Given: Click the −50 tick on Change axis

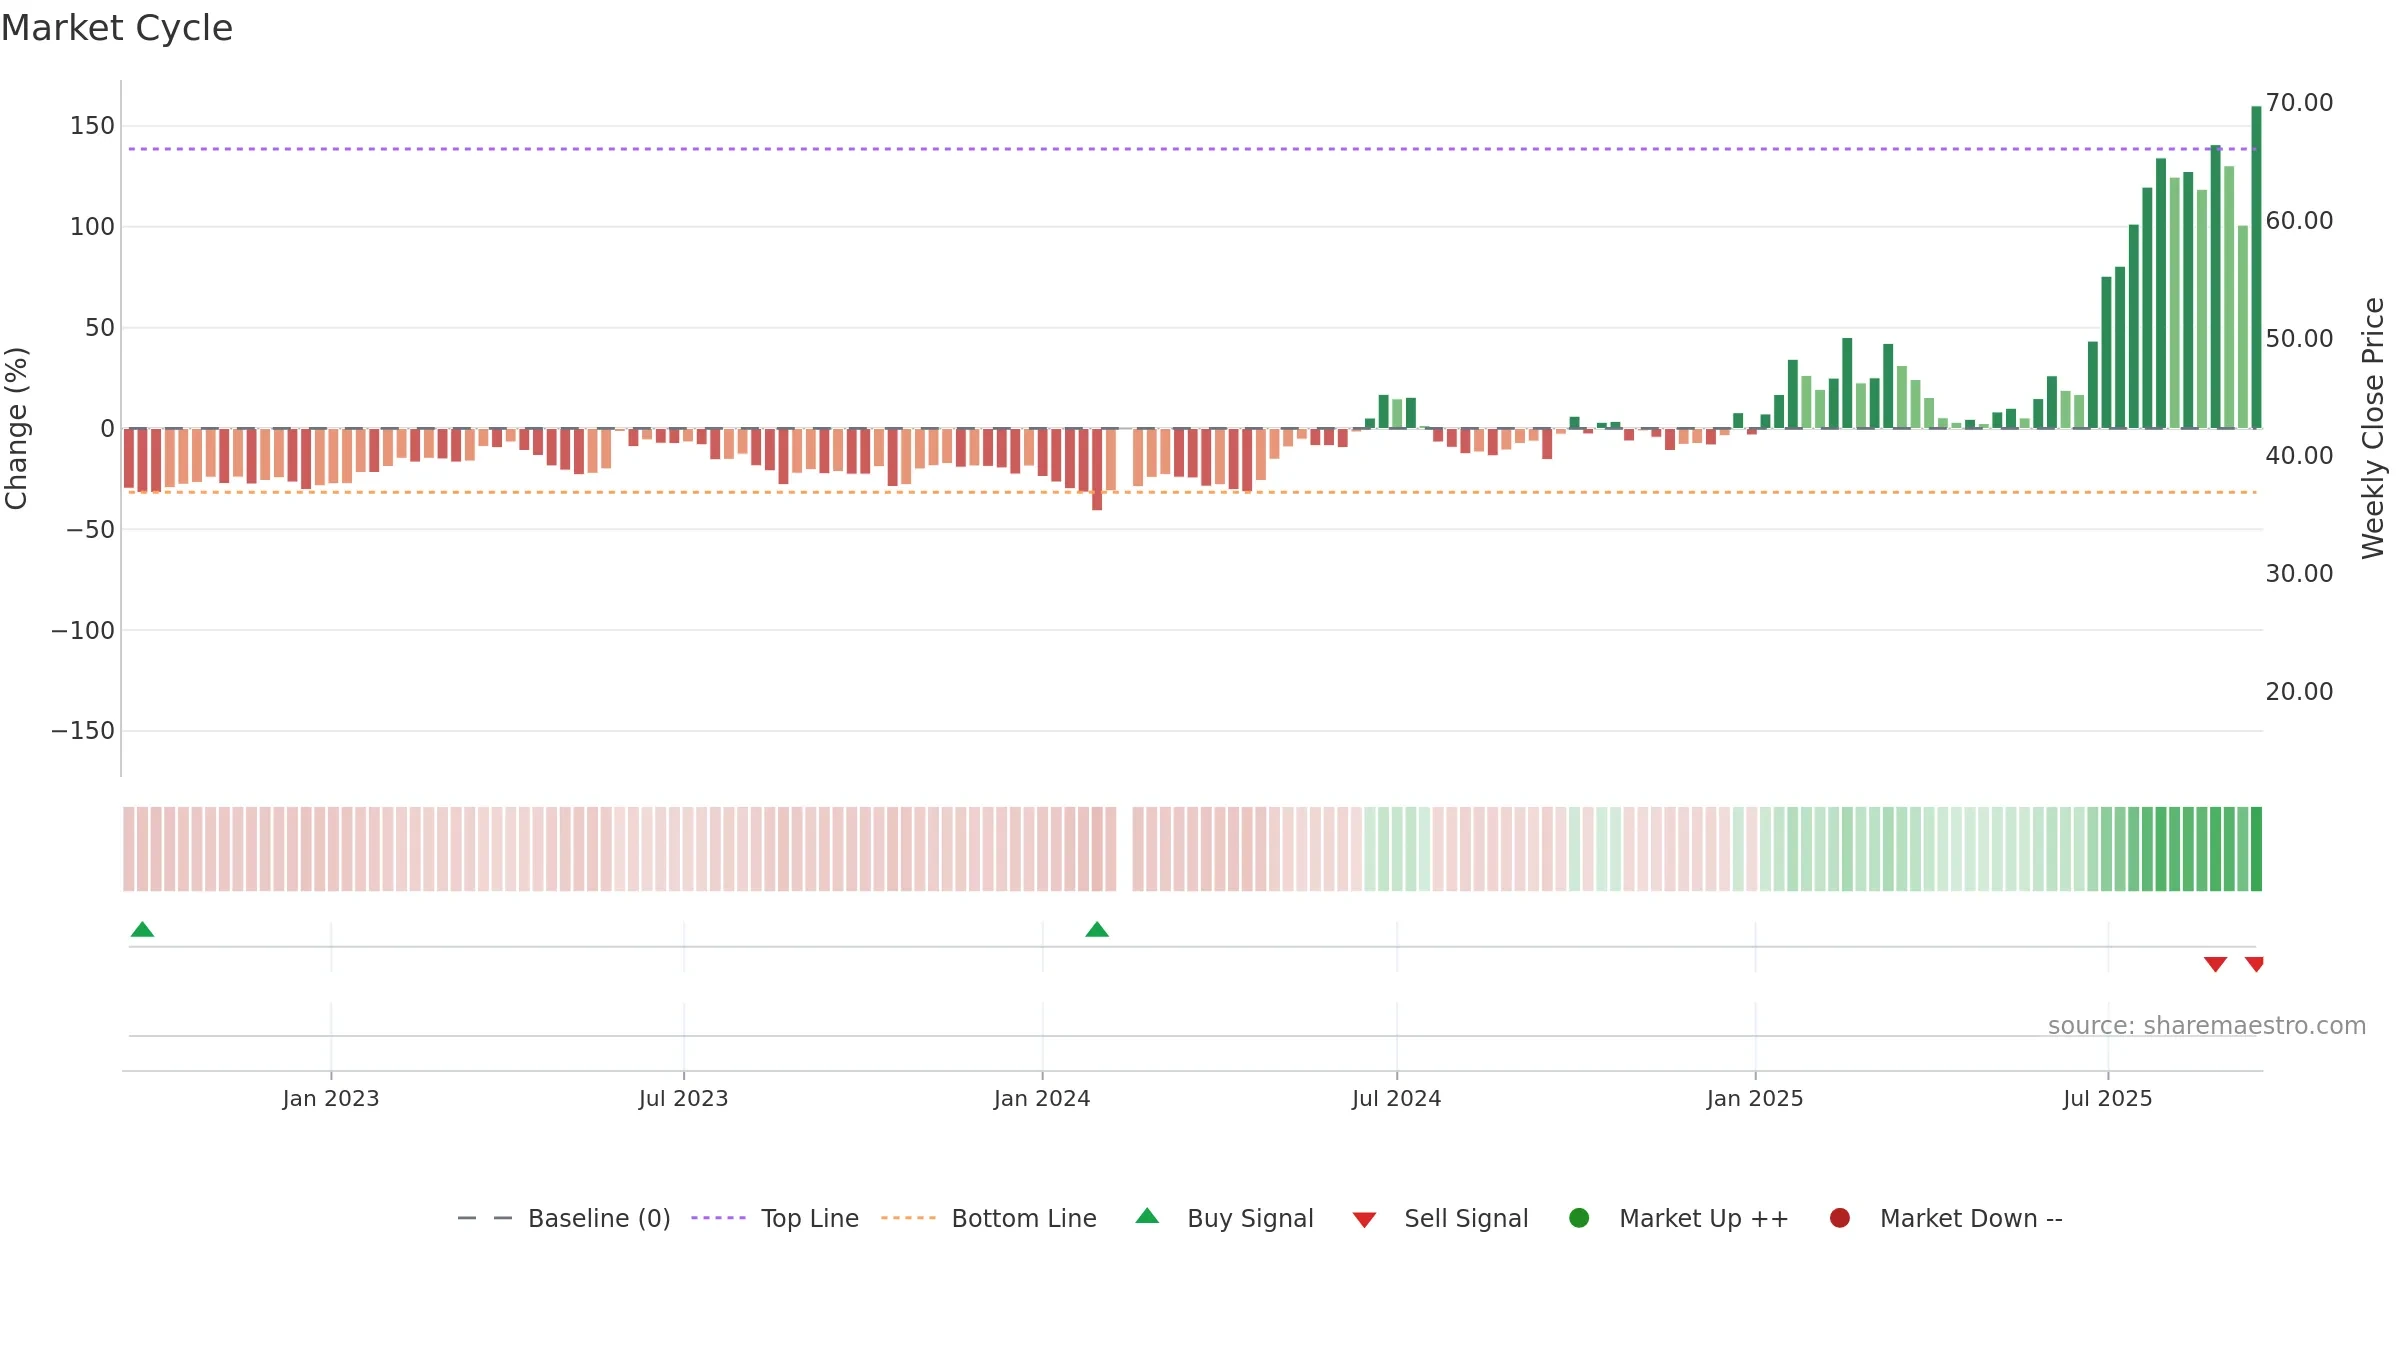Looking at the screenshot, I should pyautogui.click(x=90, y=529).
